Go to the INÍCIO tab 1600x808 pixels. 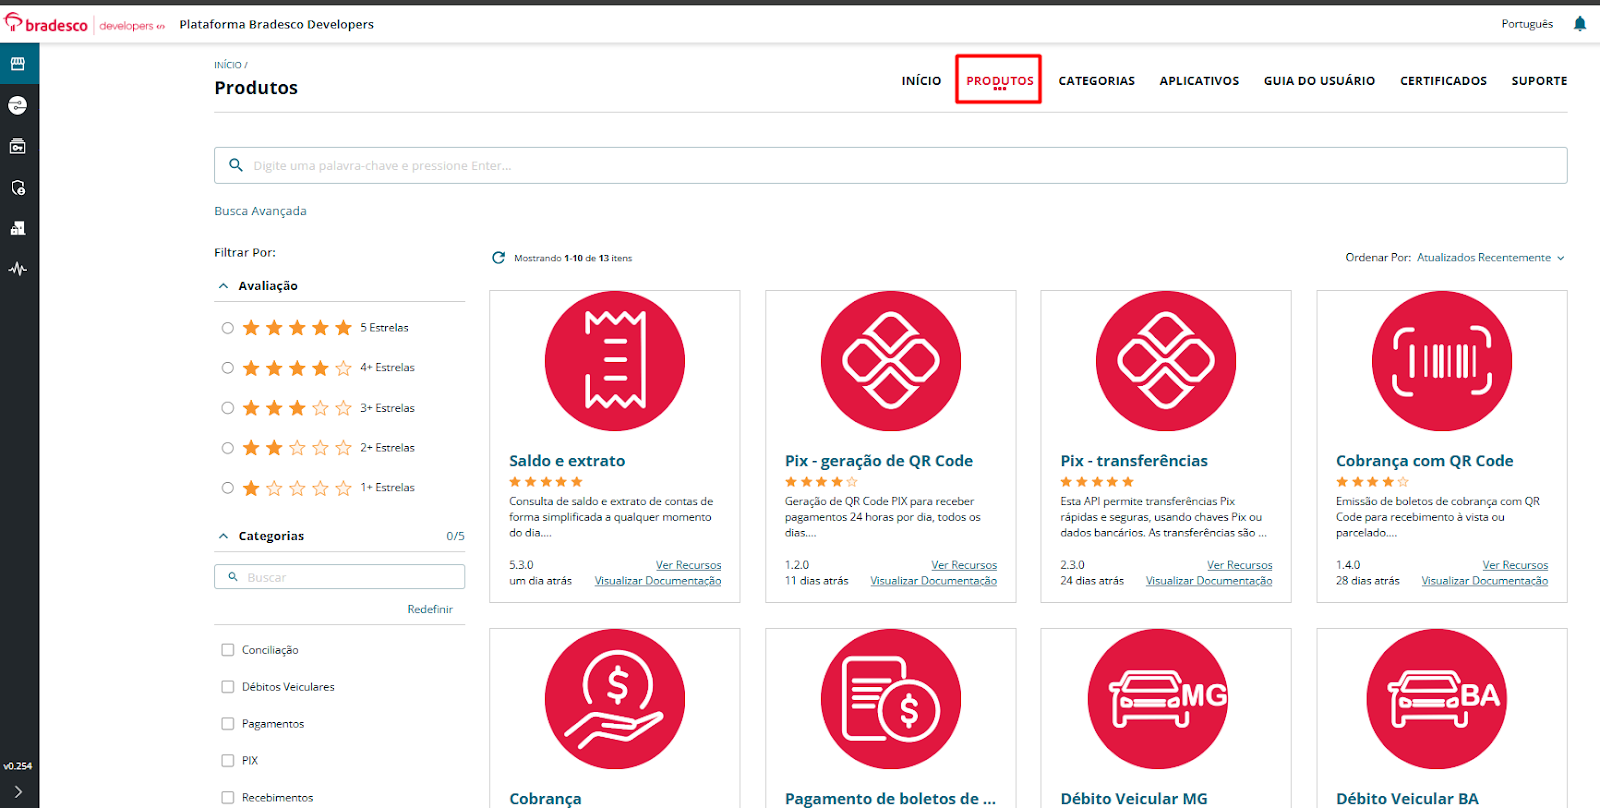[x=921, y=81]
